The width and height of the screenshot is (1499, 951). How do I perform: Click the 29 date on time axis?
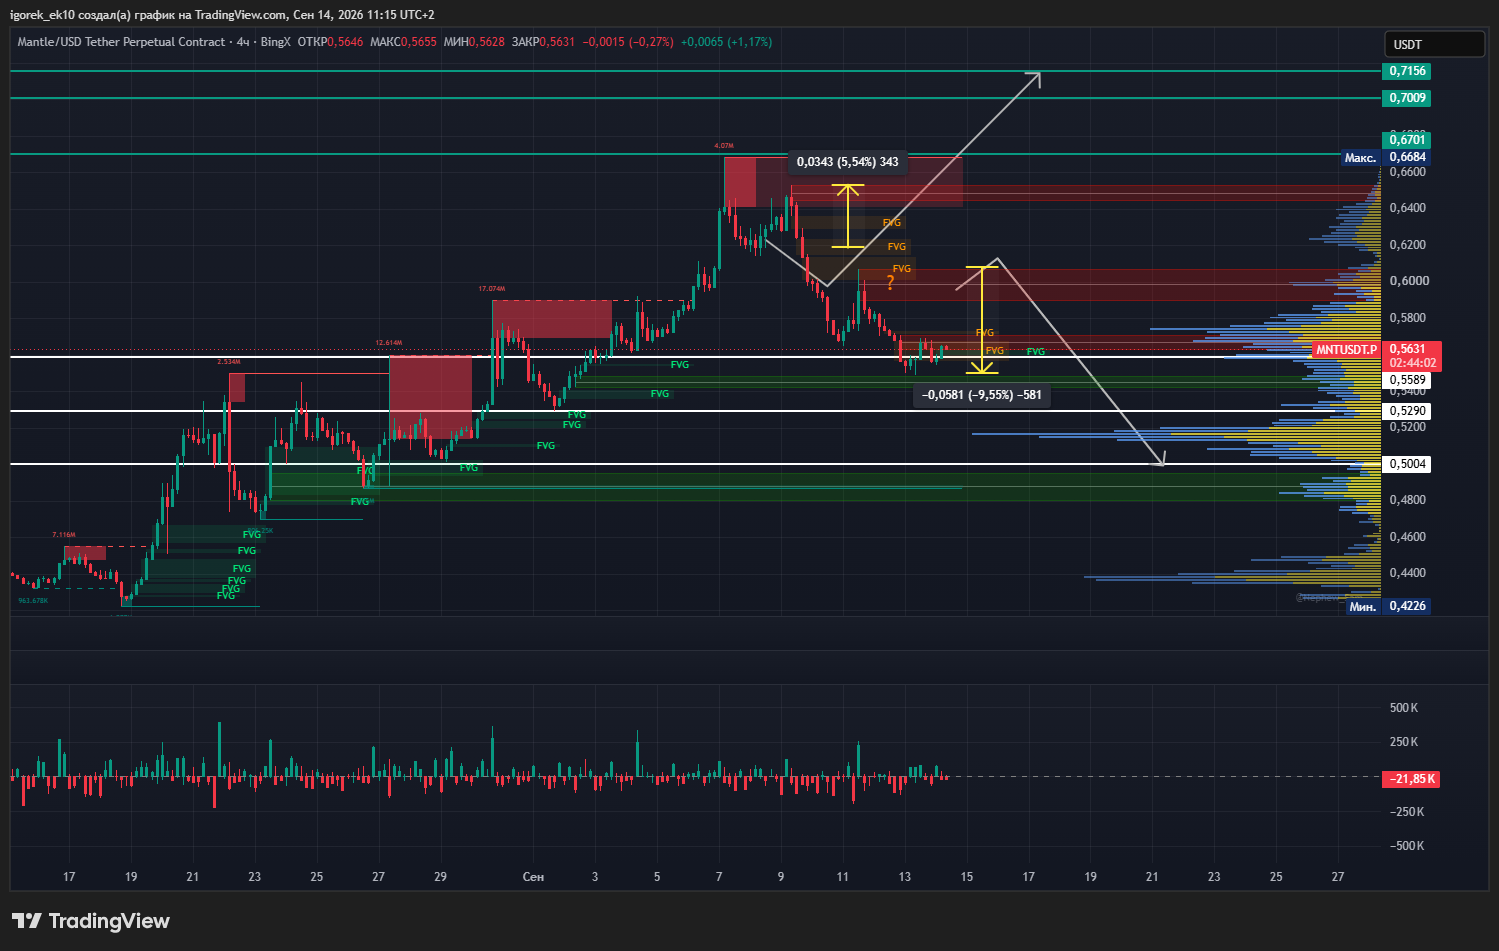point(441,877)
